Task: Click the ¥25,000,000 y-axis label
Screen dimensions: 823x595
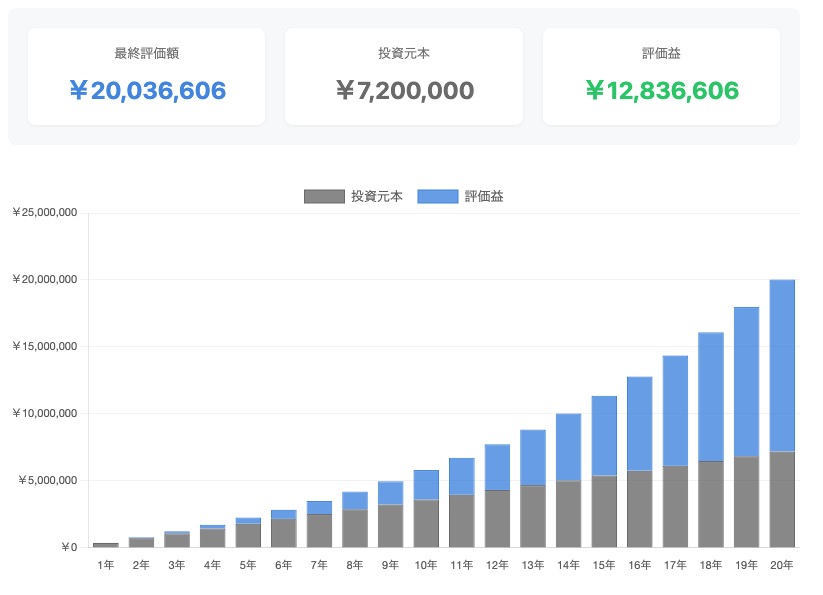Action: tap(45, 213)
